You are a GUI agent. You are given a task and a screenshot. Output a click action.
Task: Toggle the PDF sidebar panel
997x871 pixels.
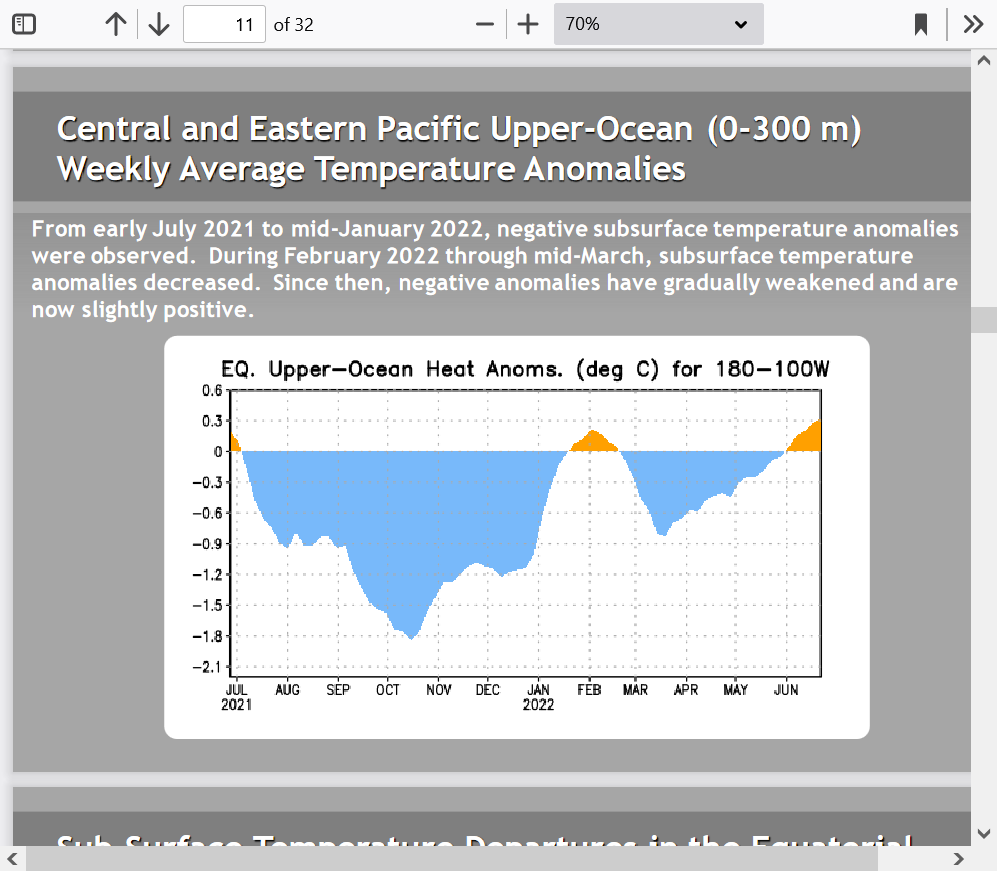[24, 24]
